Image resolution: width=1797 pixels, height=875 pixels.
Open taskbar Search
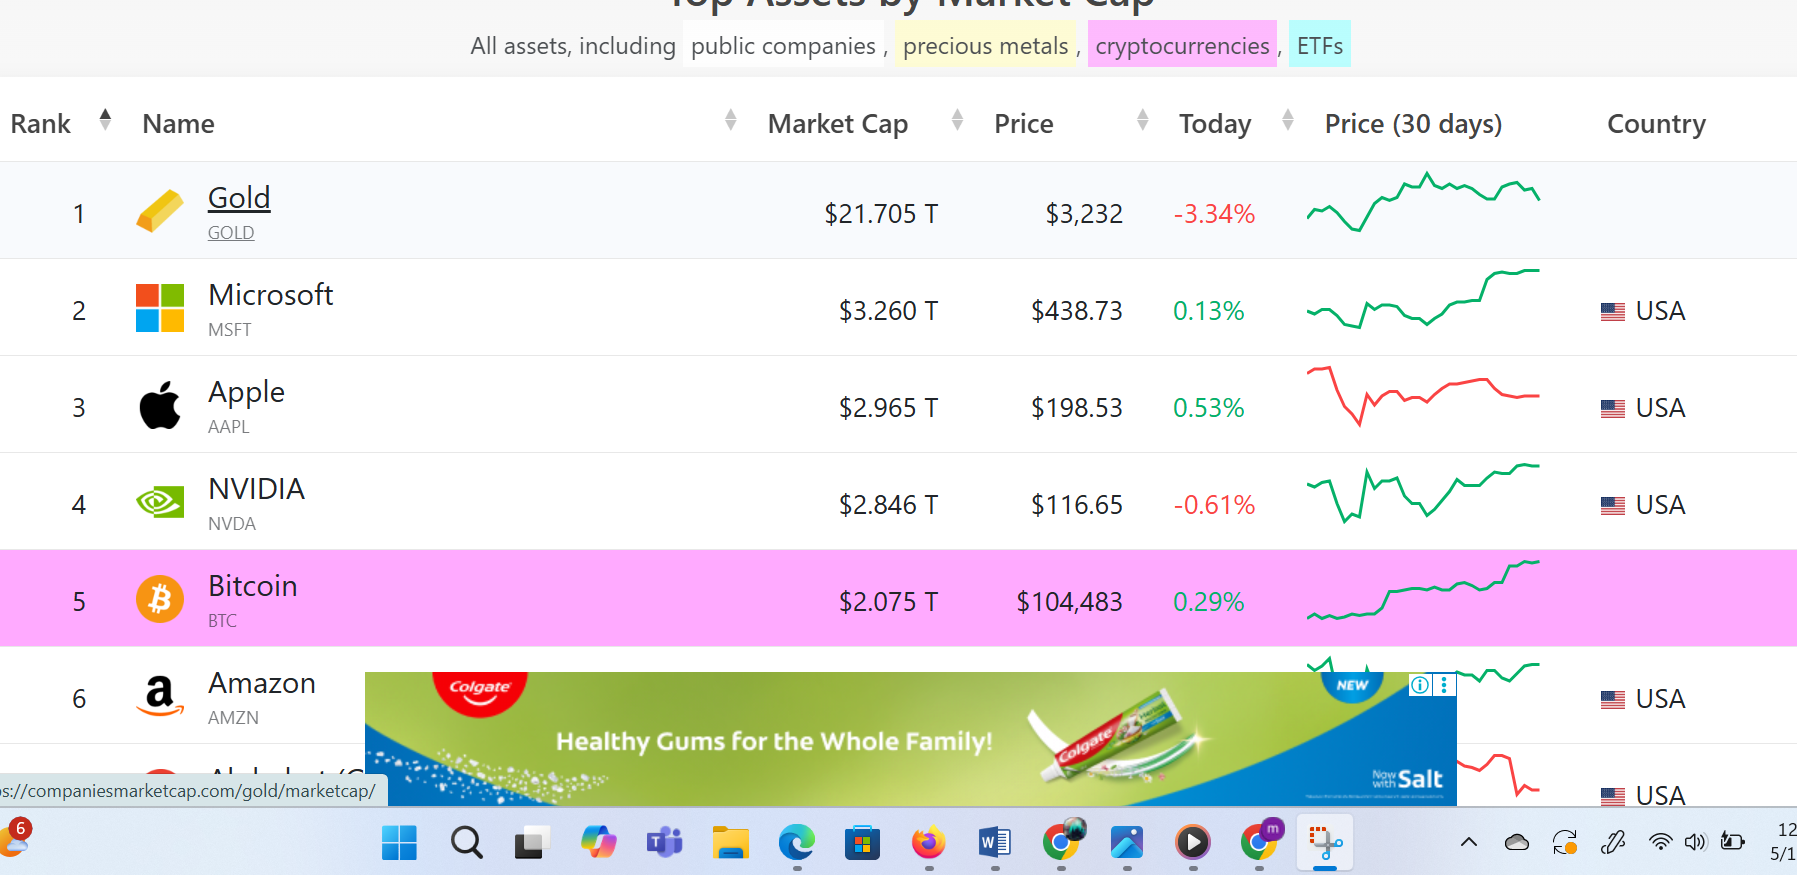click(466, 843)
